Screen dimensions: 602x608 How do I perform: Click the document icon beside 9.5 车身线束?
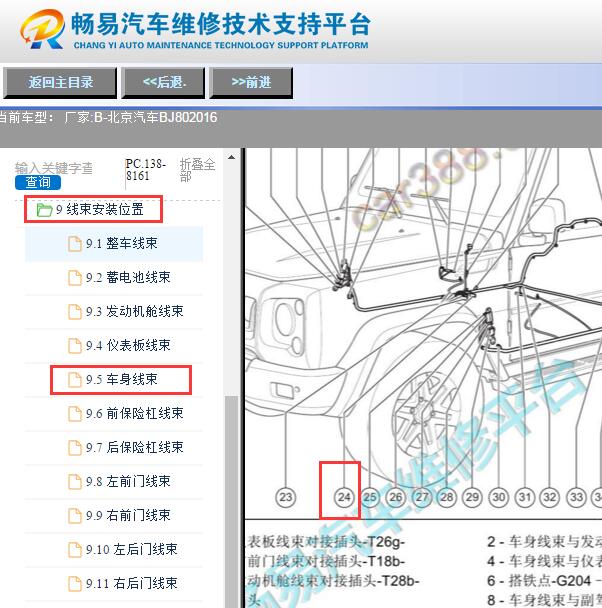click(x=74, y=380)
